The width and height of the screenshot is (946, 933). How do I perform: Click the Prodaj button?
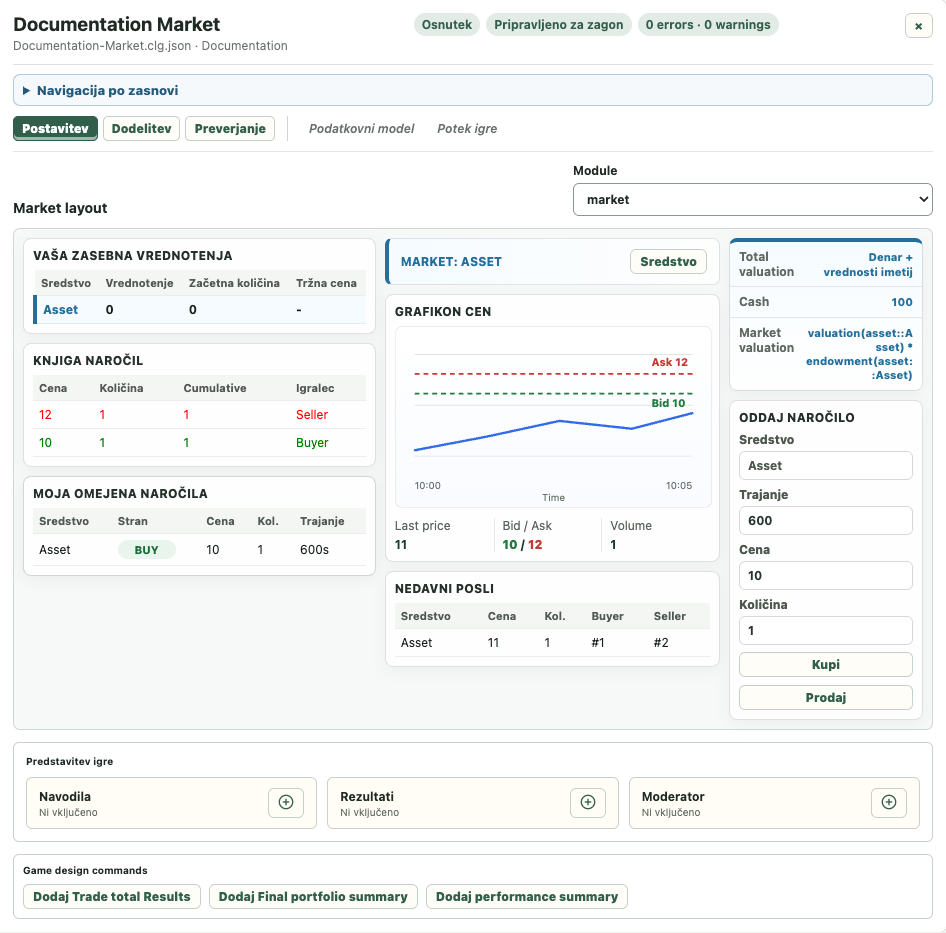(825, 698)
